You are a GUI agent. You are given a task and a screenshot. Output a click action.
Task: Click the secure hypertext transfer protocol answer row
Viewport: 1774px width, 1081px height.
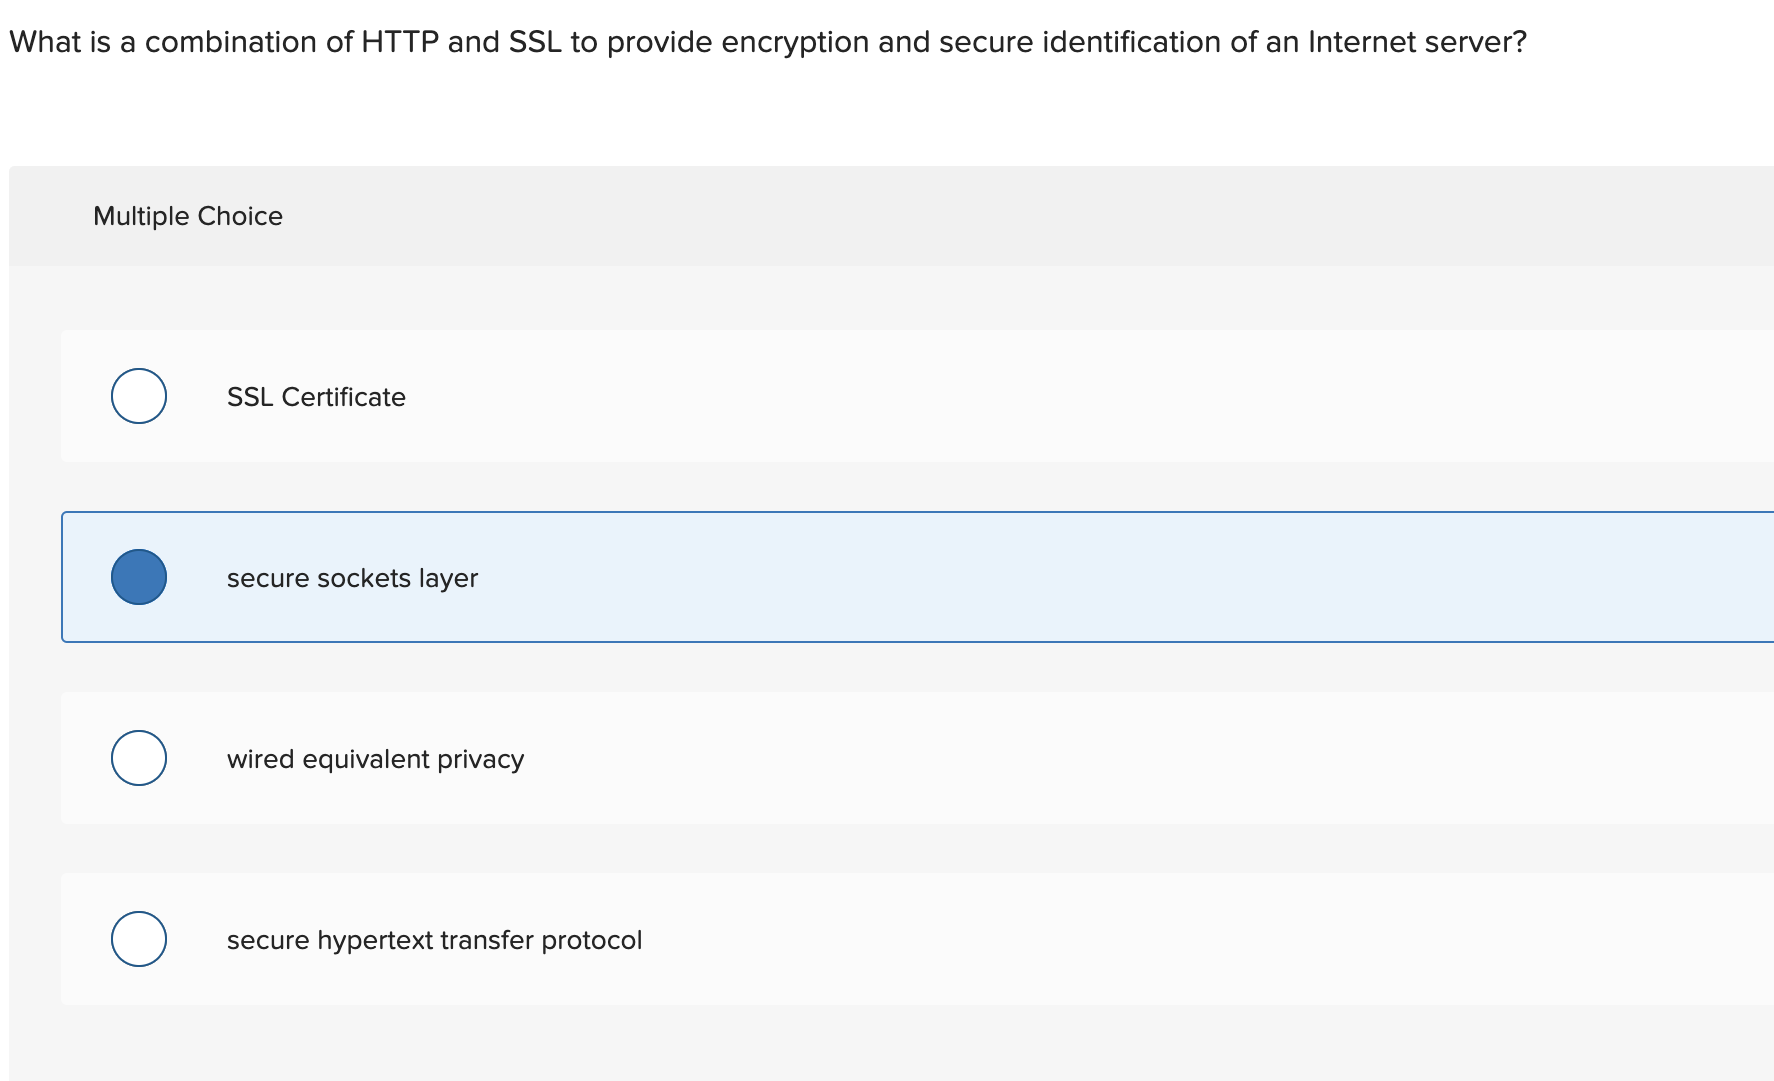click(700, 939)
